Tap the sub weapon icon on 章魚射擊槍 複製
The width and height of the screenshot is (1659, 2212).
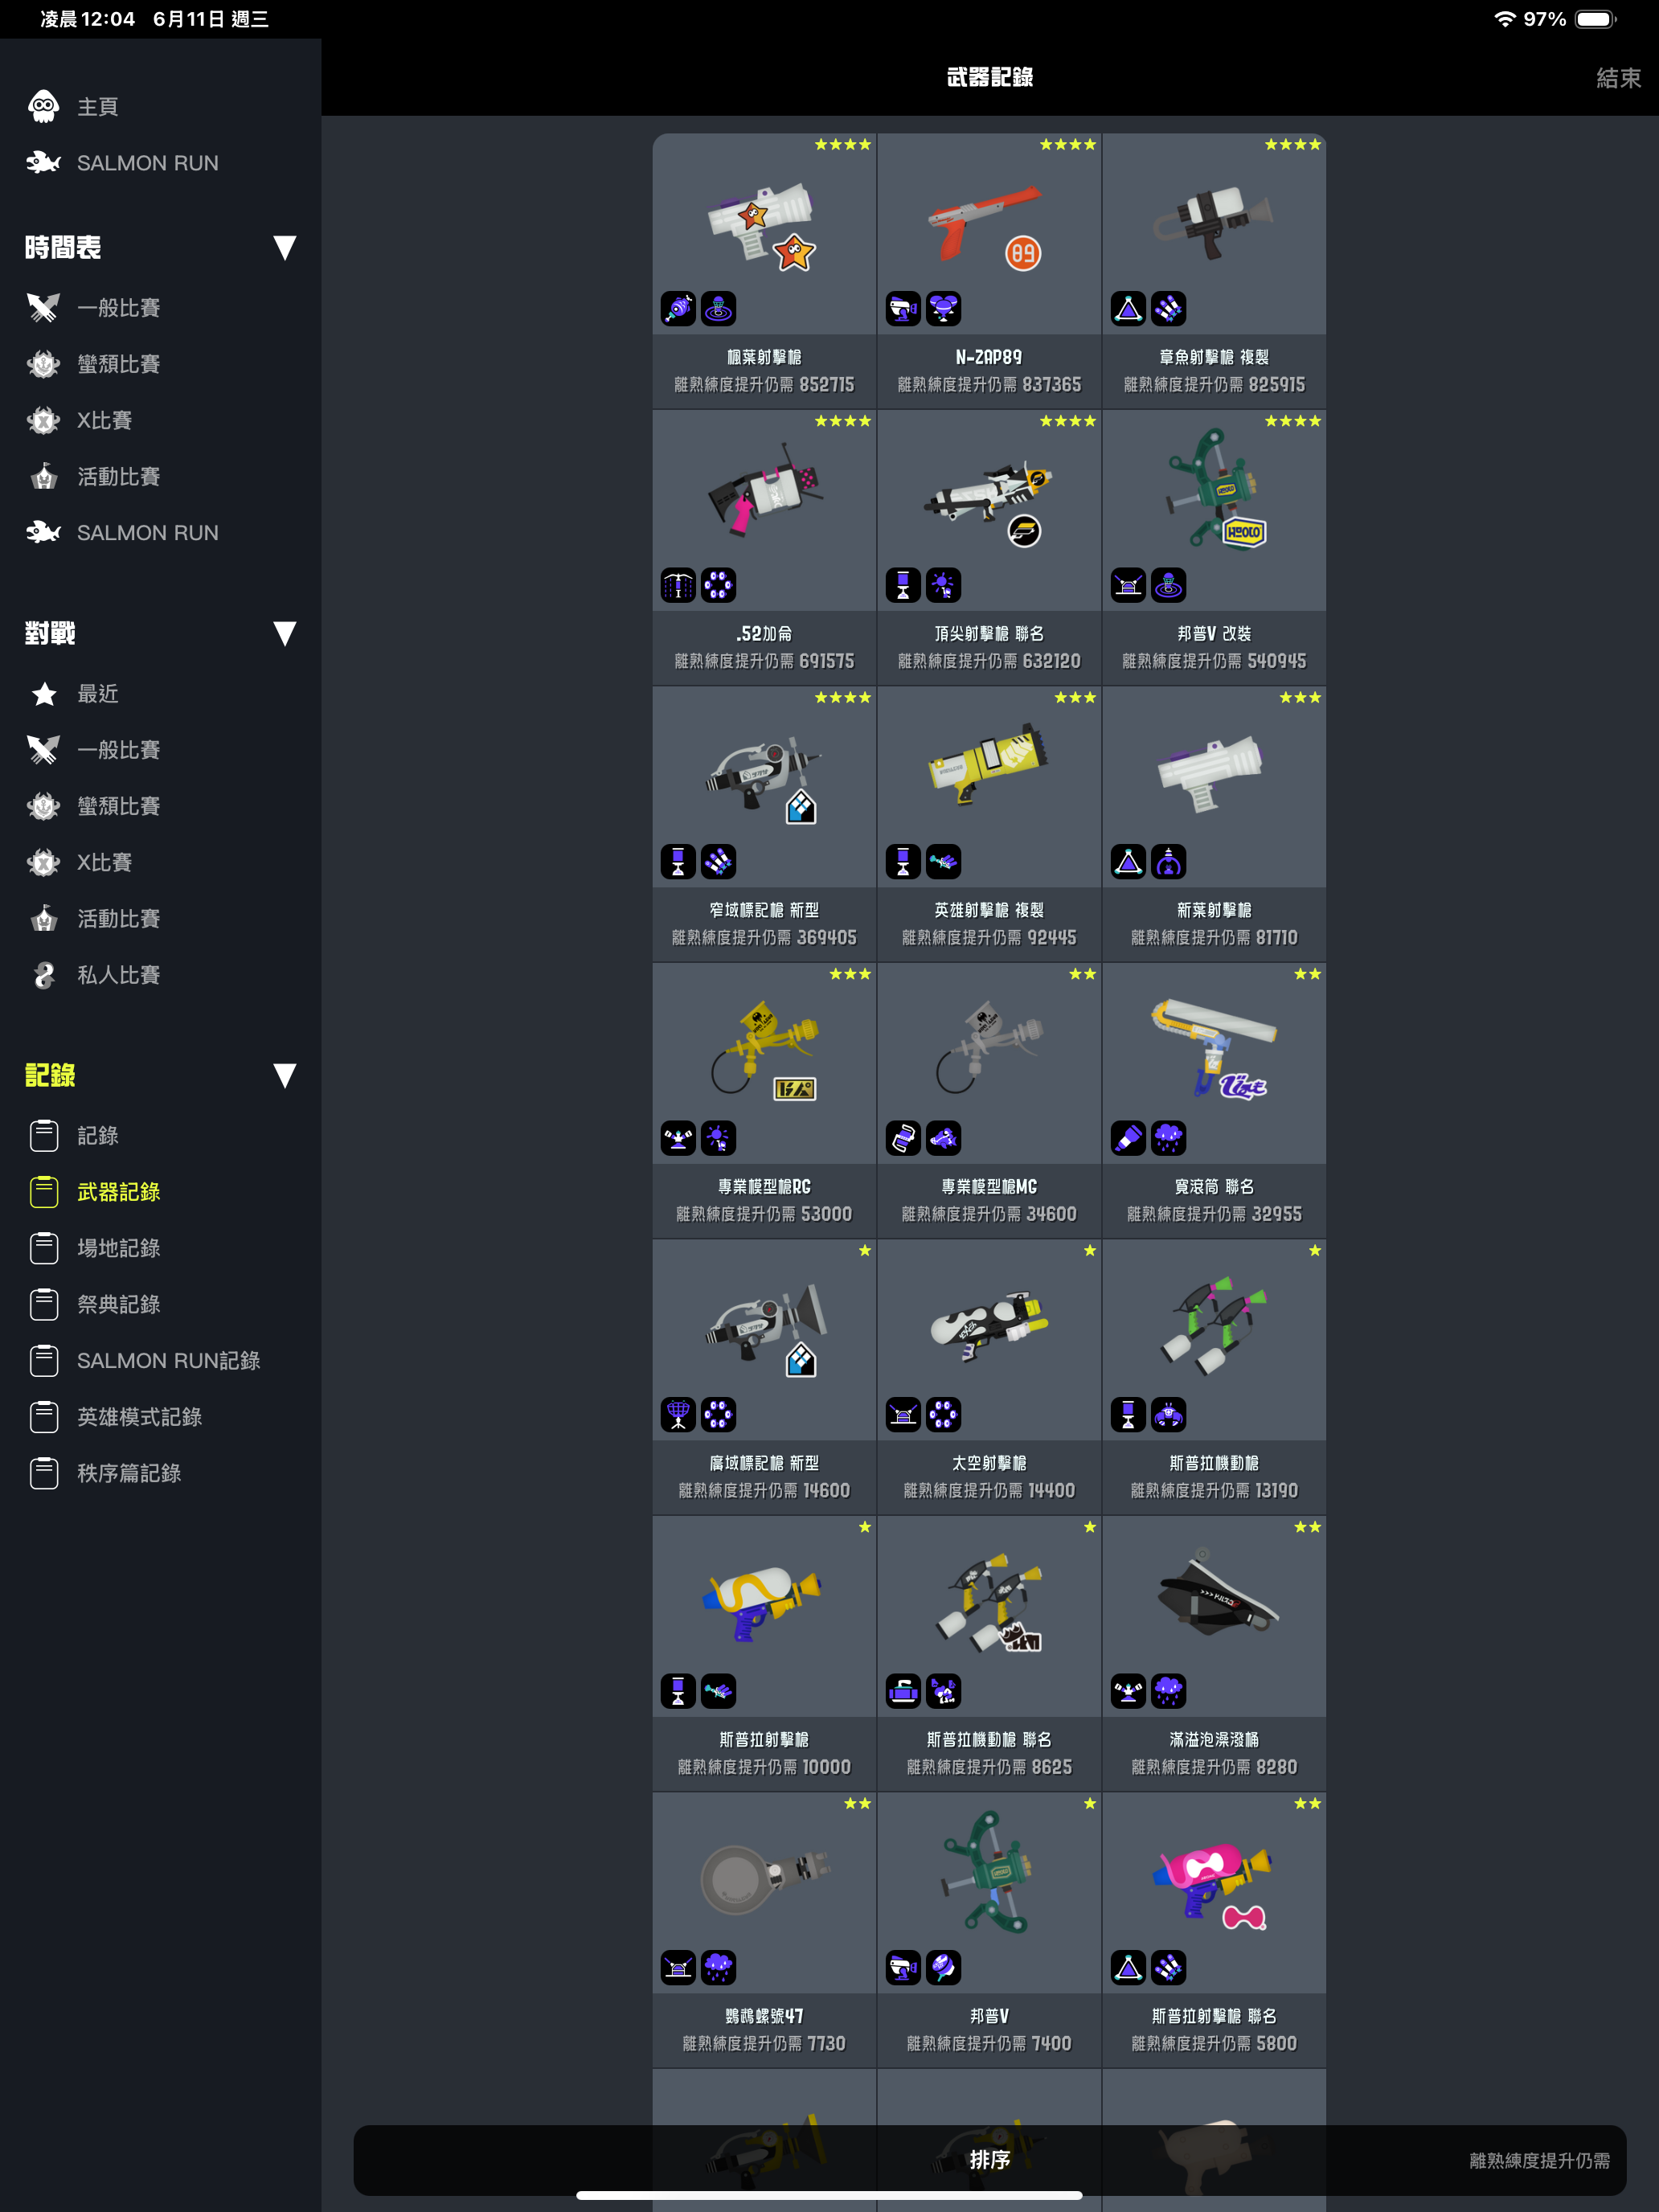[1128, 309]
